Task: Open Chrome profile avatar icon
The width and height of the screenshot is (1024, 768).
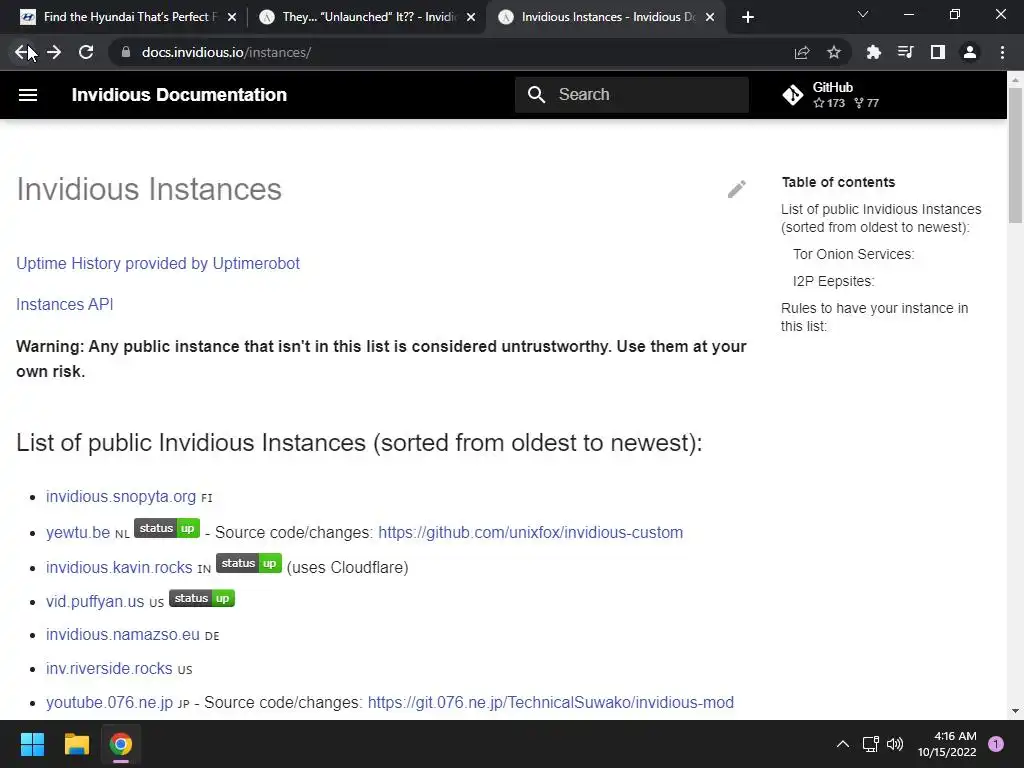Action: point(970,52)
